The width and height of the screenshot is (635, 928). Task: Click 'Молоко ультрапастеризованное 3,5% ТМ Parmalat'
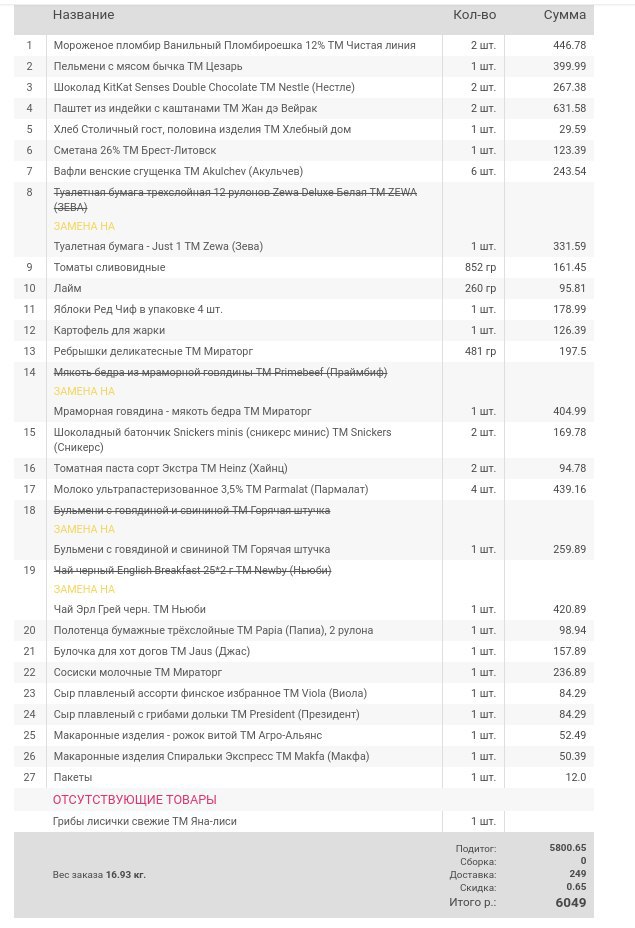[211, 489]
